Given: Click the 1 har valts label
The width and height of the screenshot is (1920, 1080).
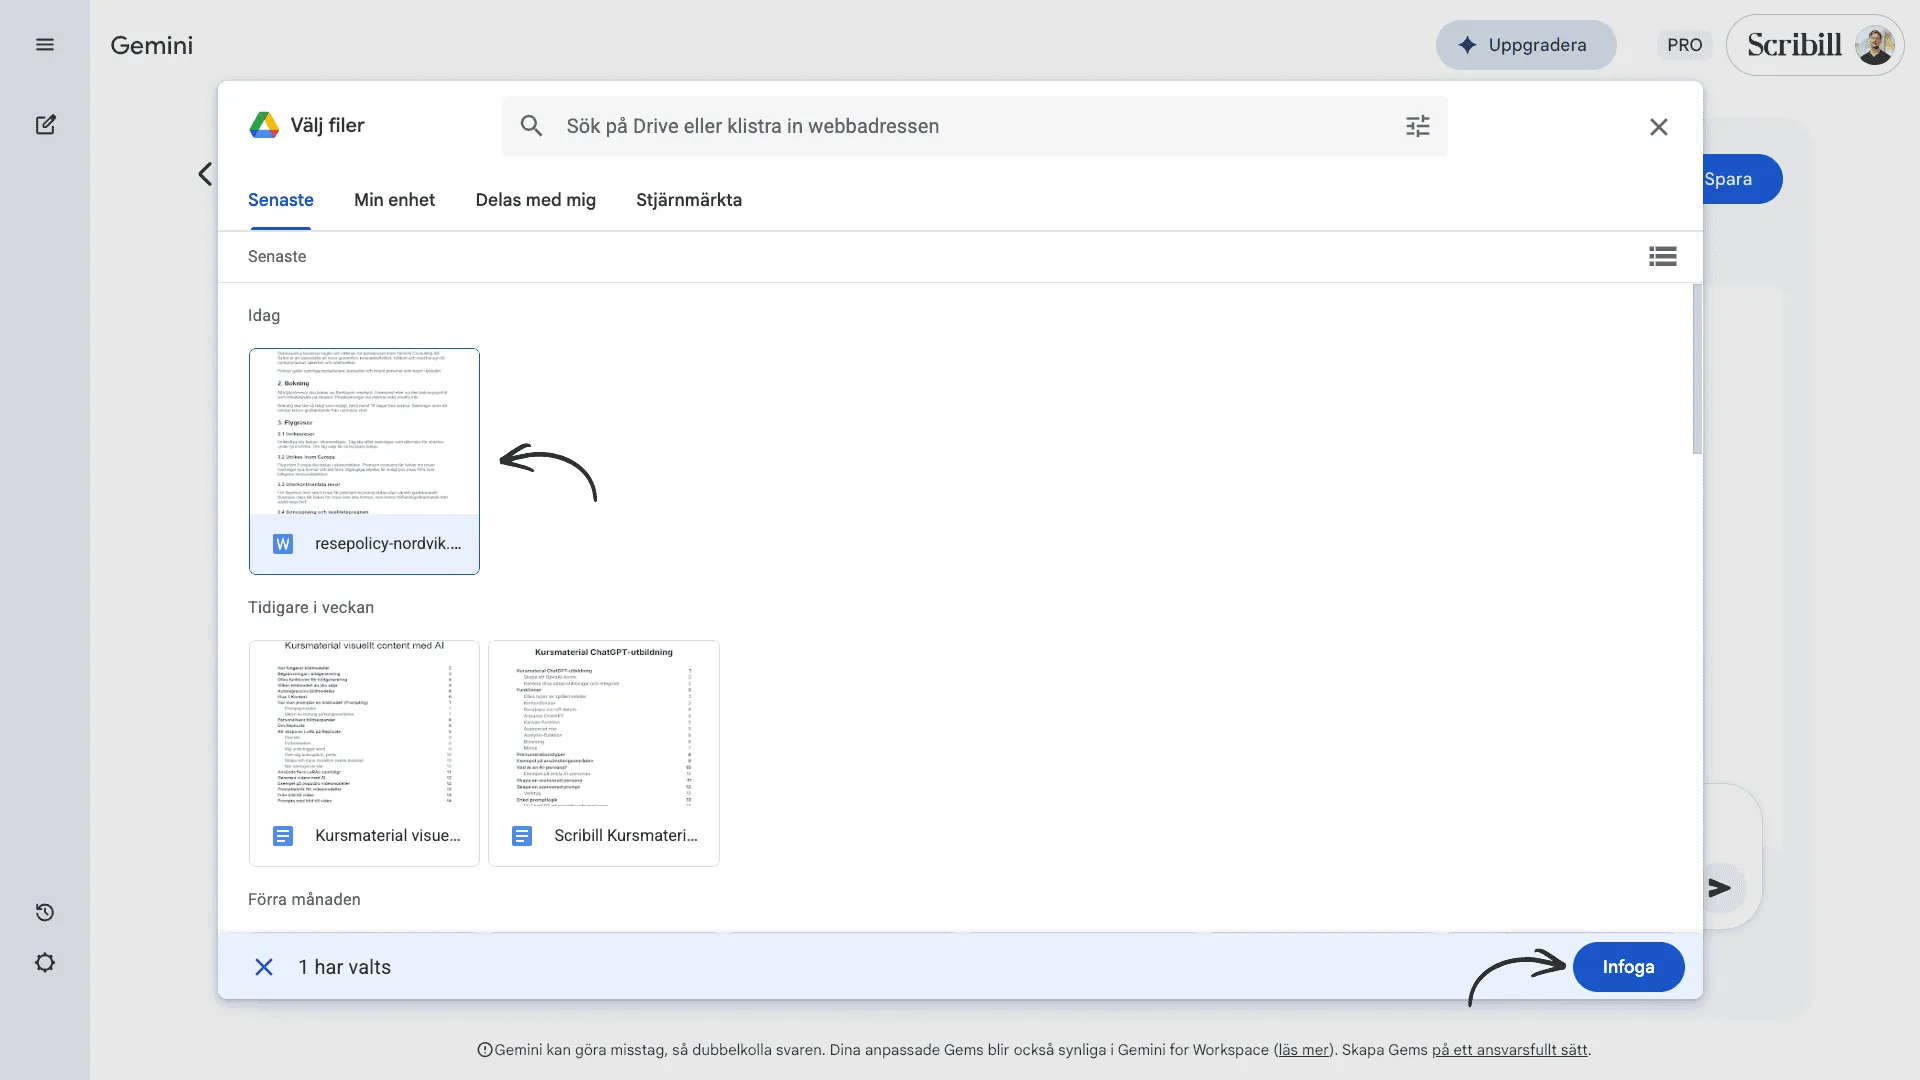Looking at the screenshot, I should [344, 967].
